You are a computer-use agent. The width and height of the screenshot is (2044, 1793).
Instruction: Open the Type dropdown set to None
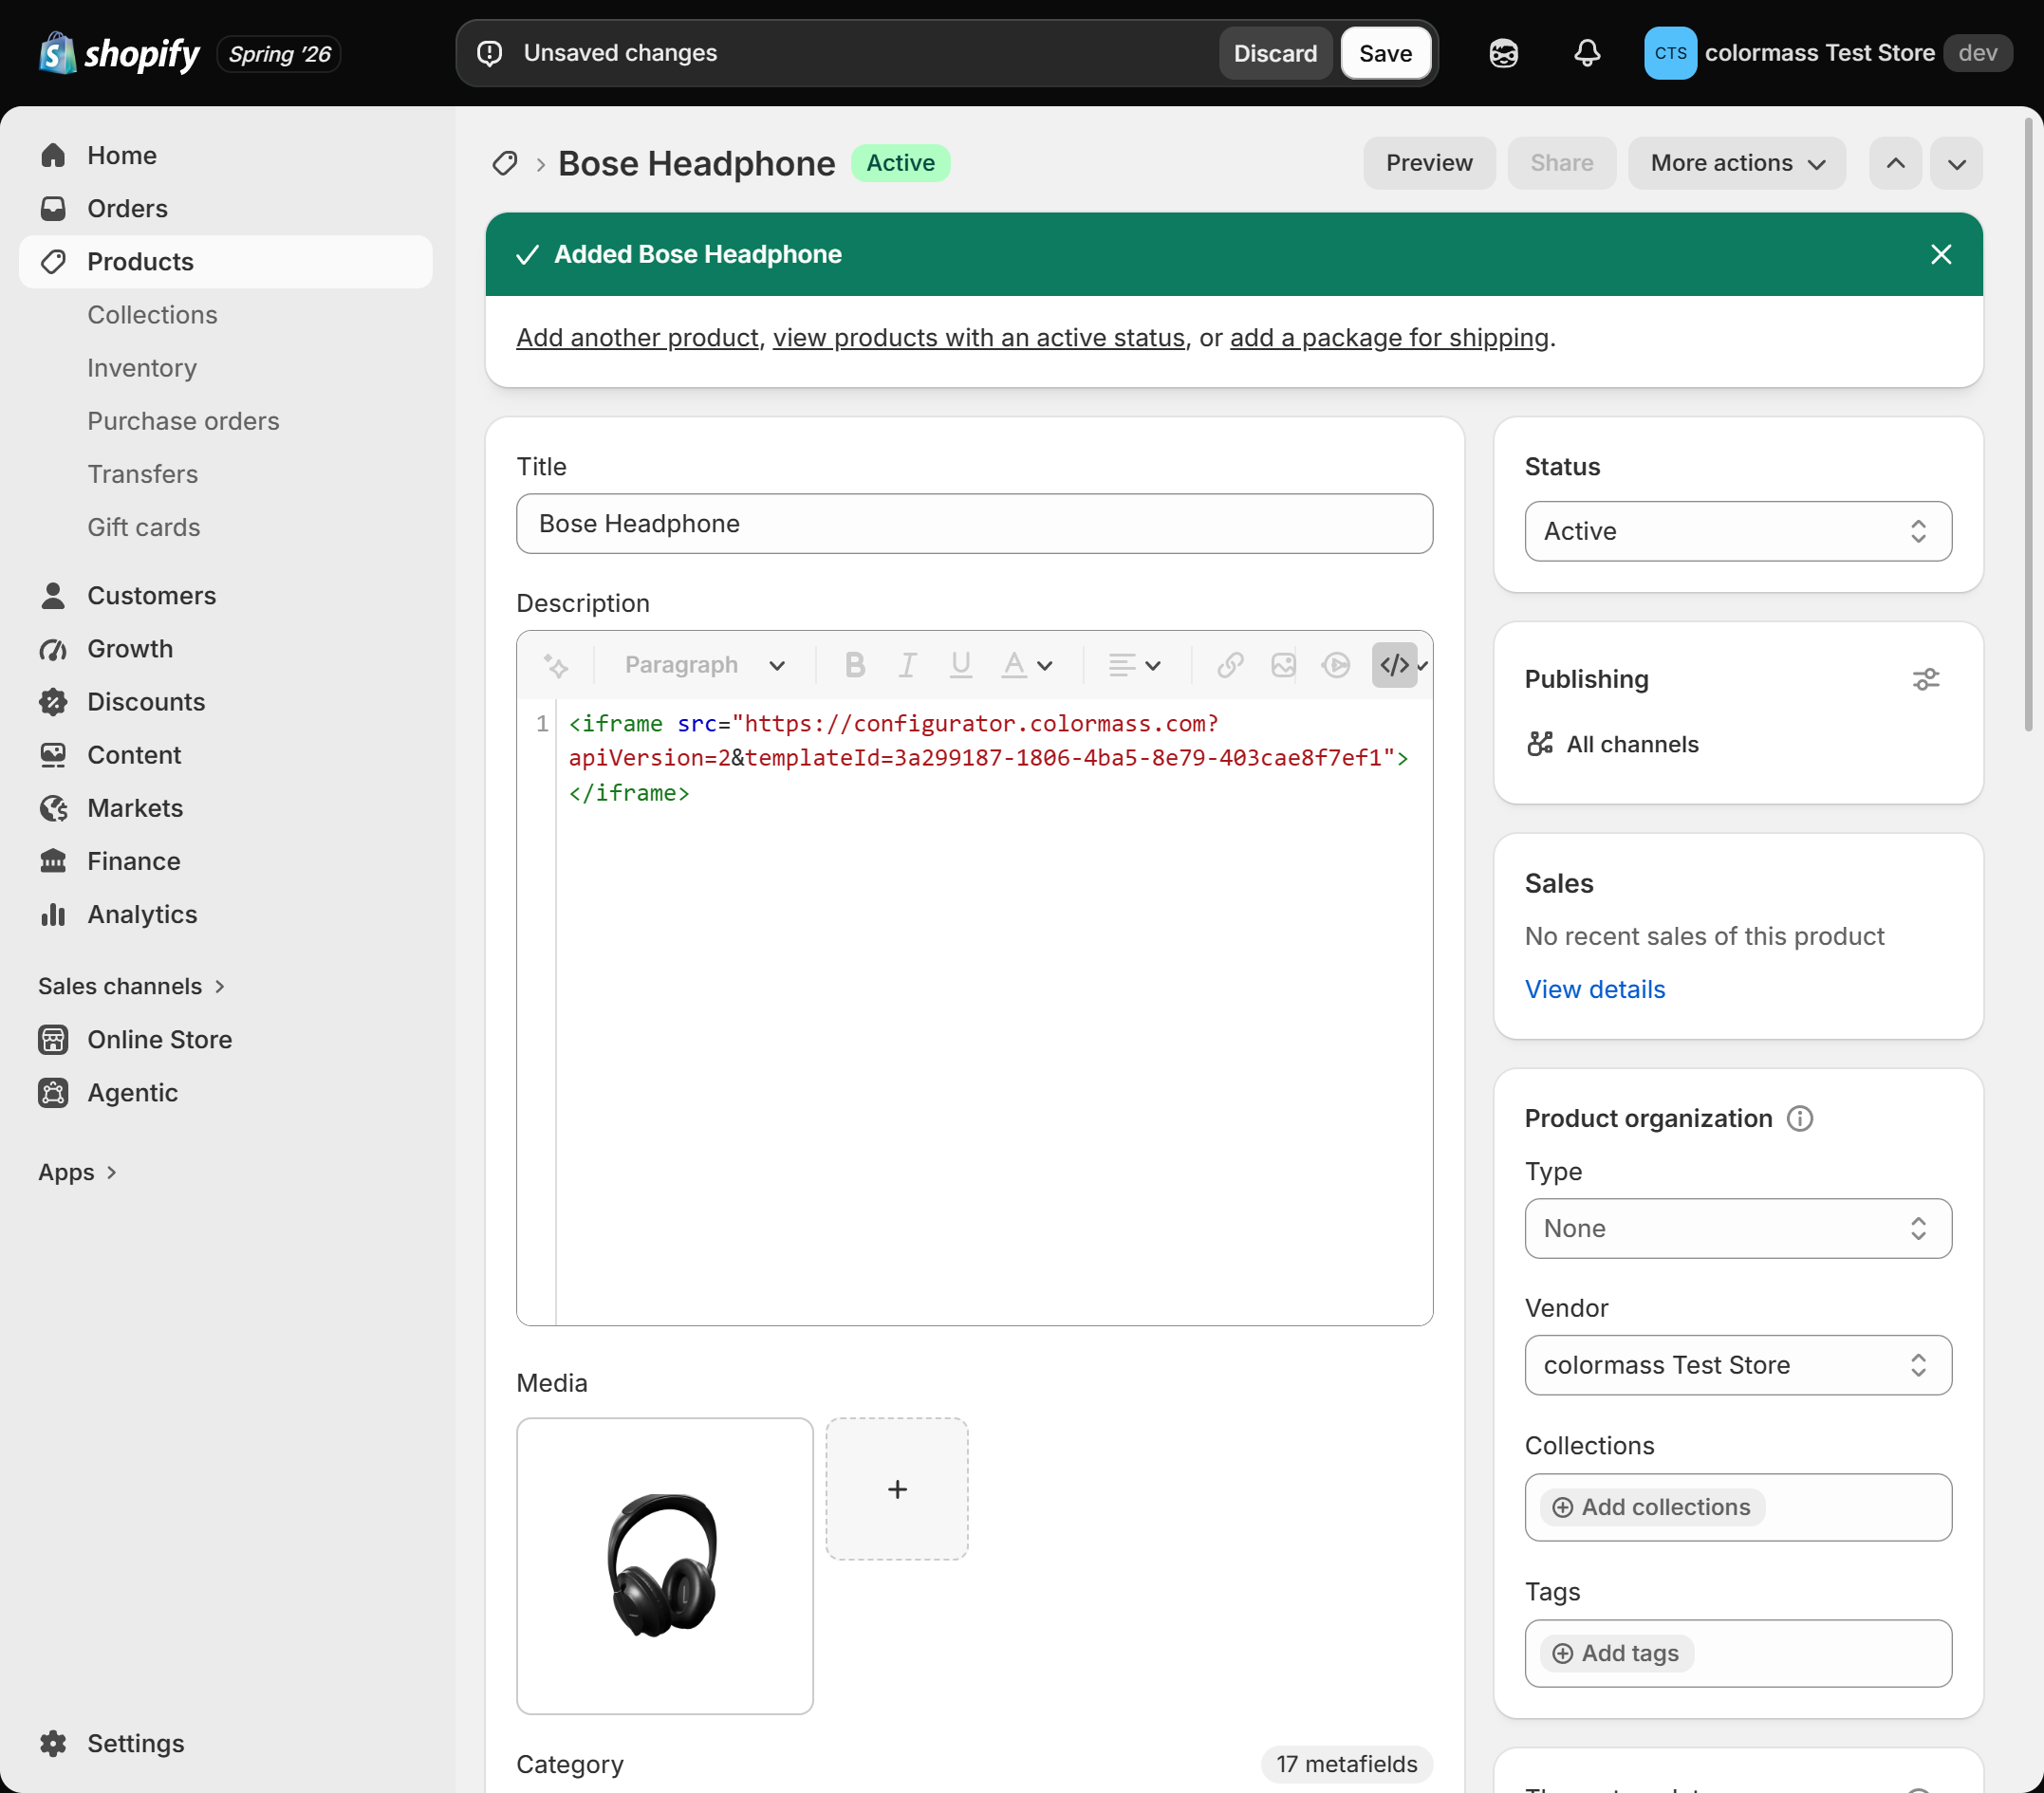coord(1738,1228)
